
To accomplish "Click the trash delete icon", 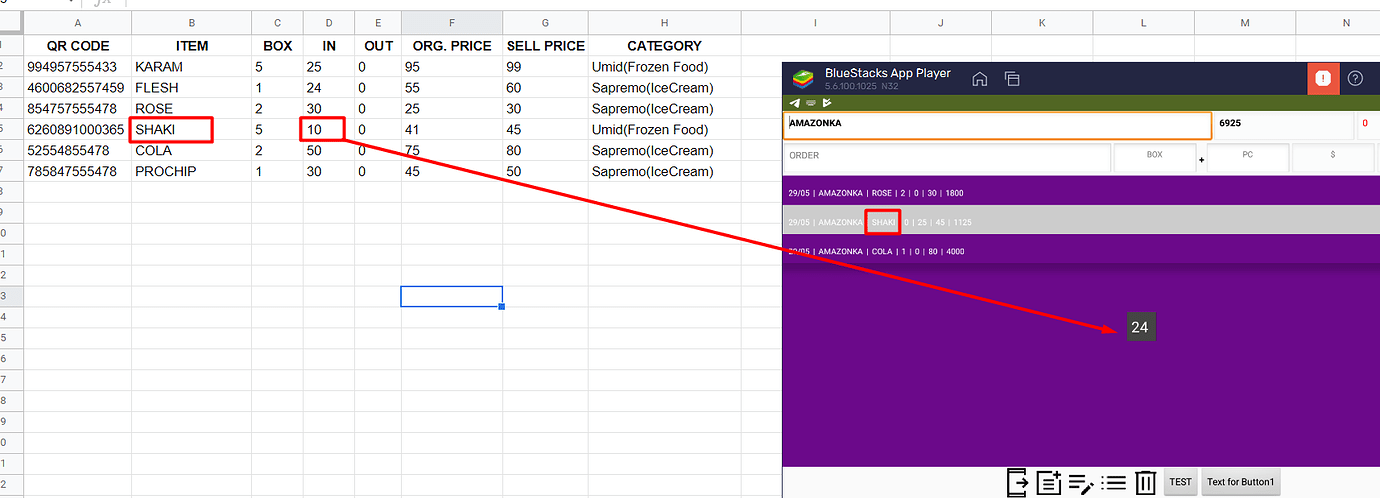I will point(1146,482).
